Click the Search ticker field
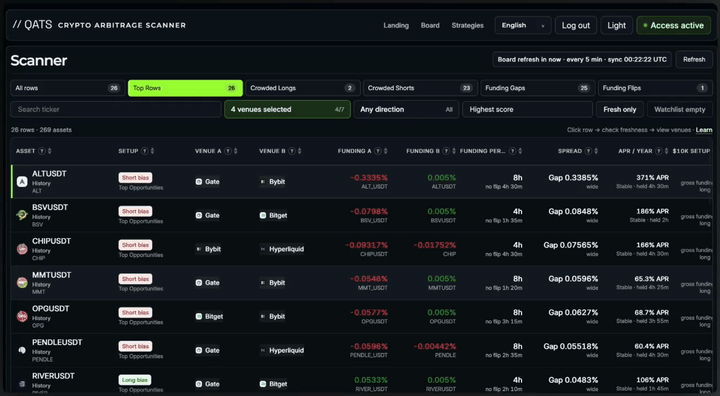The height and width of the screenshot is (396, 720). click(116, 109)
